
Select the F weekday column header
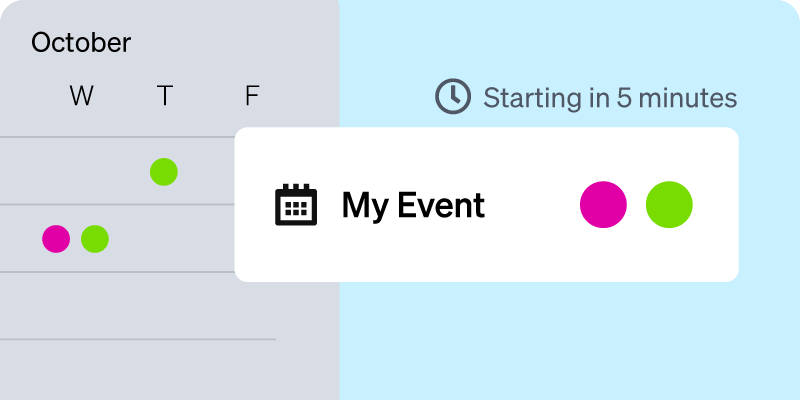pos(252,95)
